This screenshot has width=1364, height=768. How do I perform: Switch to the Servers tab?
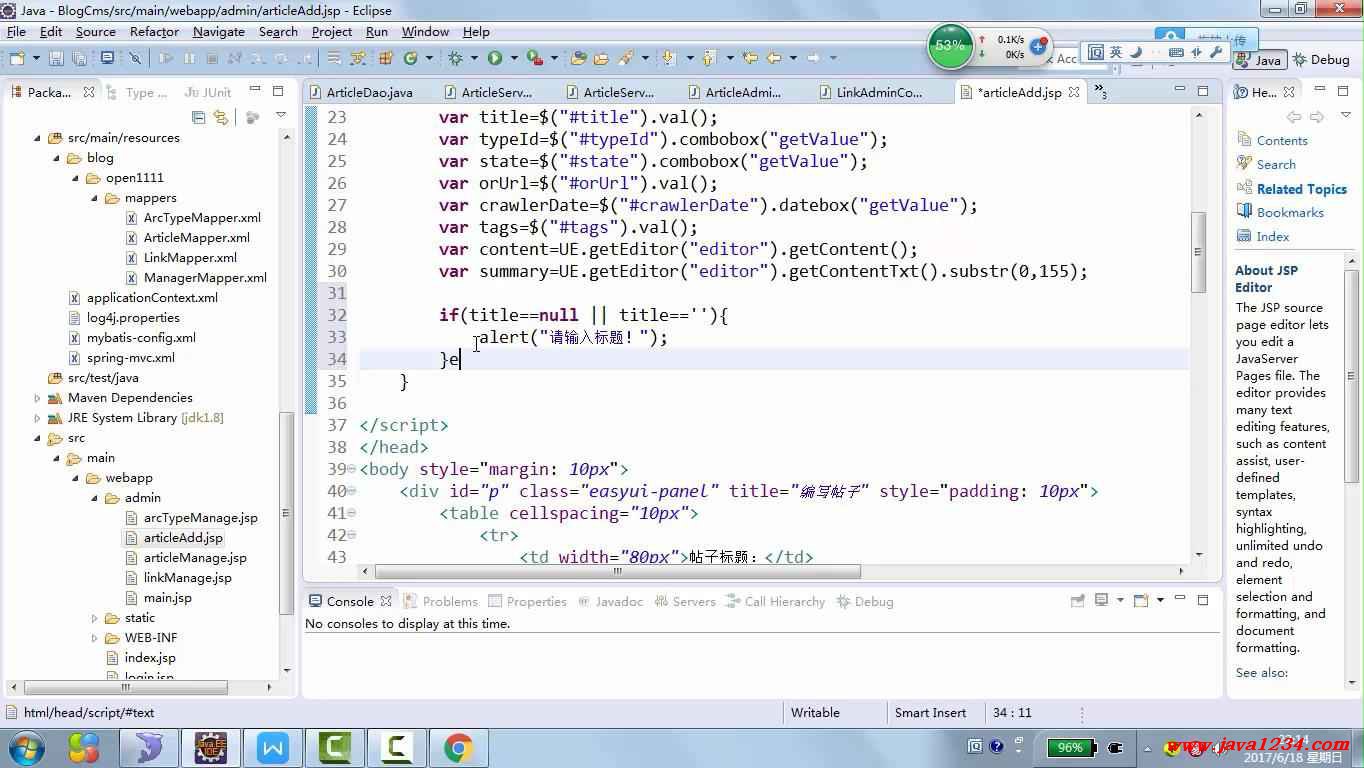pyautogui.click(x=684, y=601)
